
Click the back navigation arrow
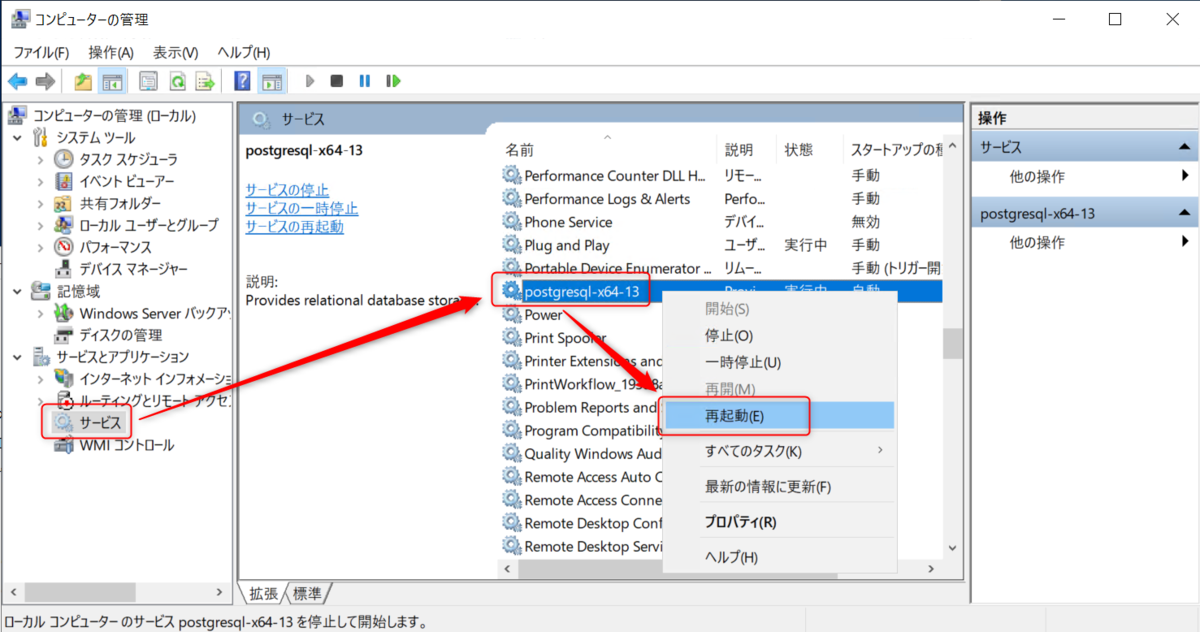tap(16, 80)
